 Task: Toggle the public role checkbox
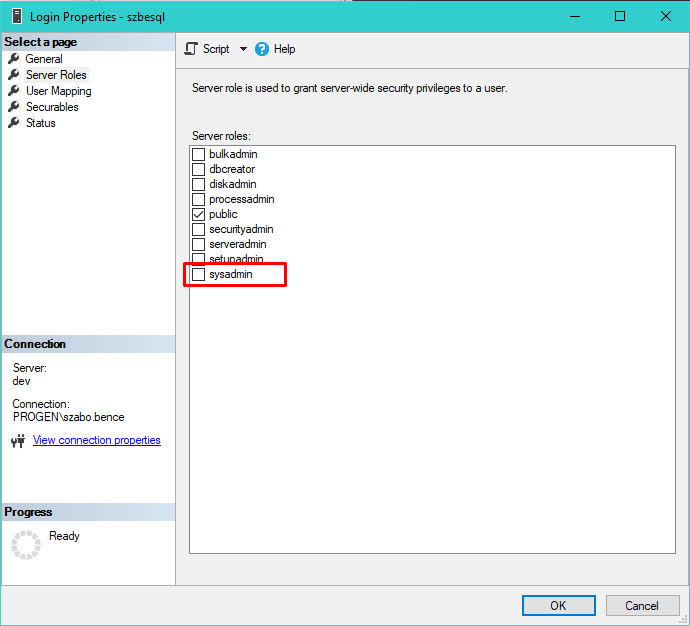click(x=198, y=214)
